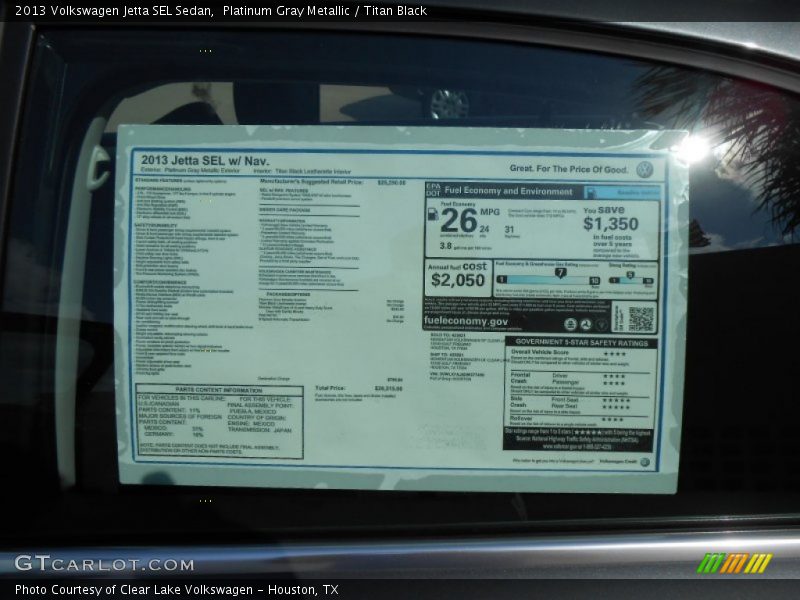Click the large '26' MPG figure

coord(458,221)
